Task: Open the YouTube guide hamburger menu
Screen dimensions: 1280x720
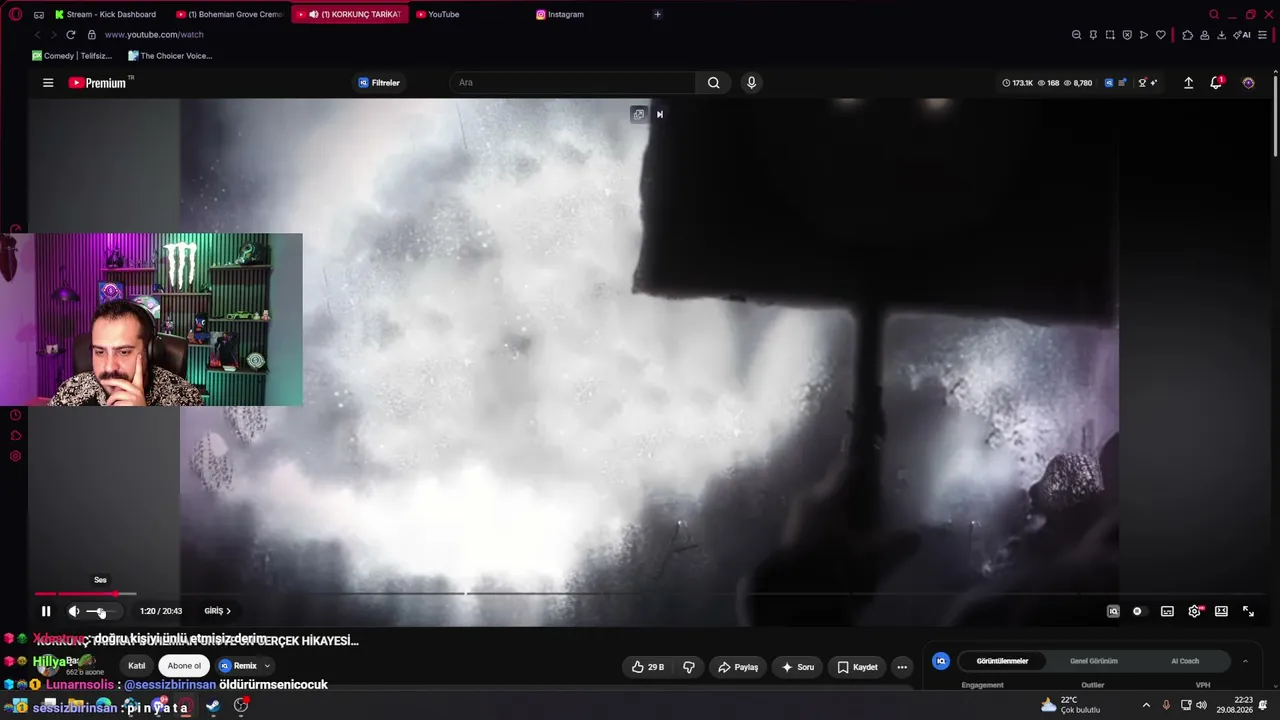Action: [x=48, y=83]
